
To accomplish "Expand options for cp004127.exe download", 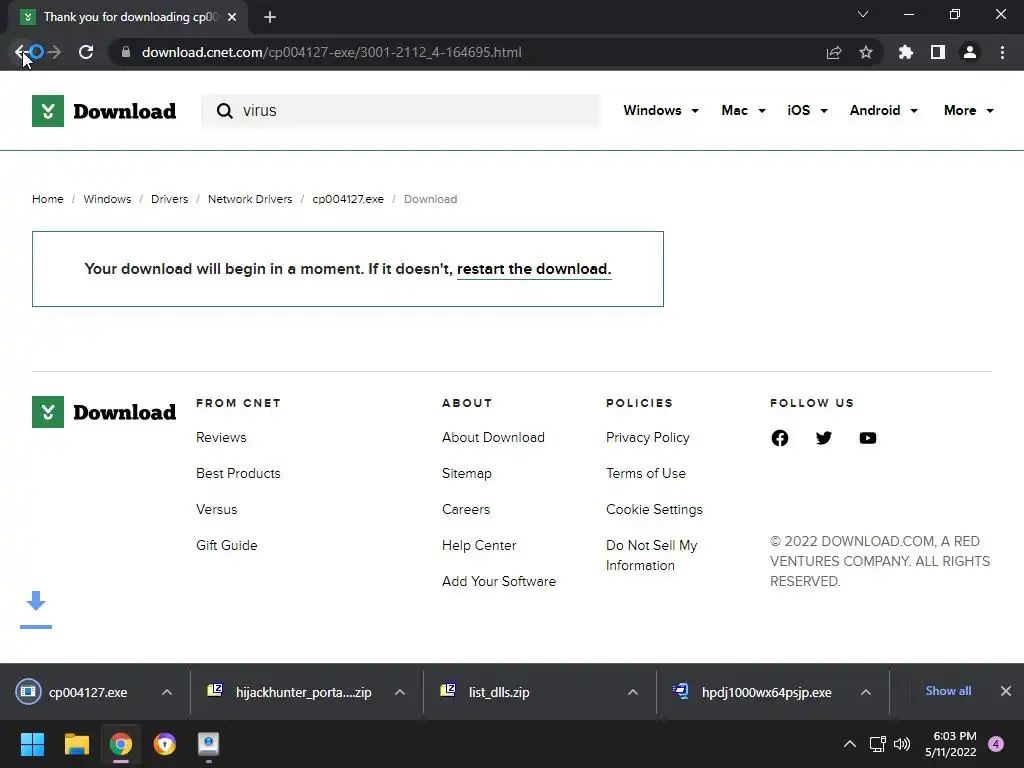I will point(167,692).
